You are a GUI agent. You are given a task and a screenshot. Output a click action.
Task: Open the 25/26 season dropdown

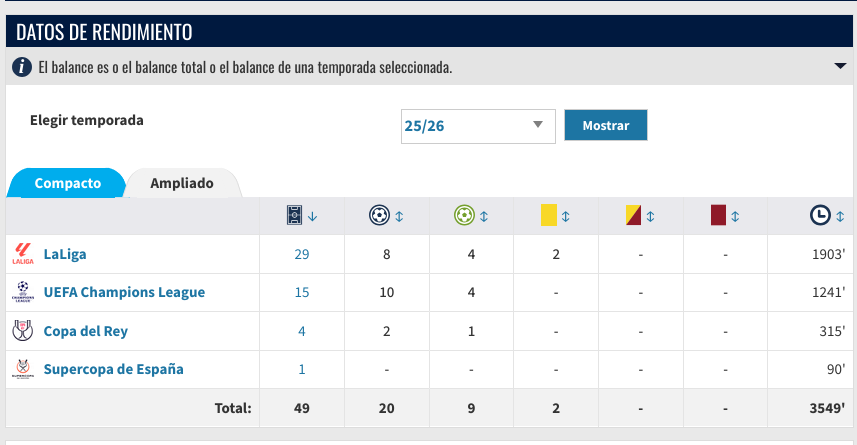tap(478, 126)
